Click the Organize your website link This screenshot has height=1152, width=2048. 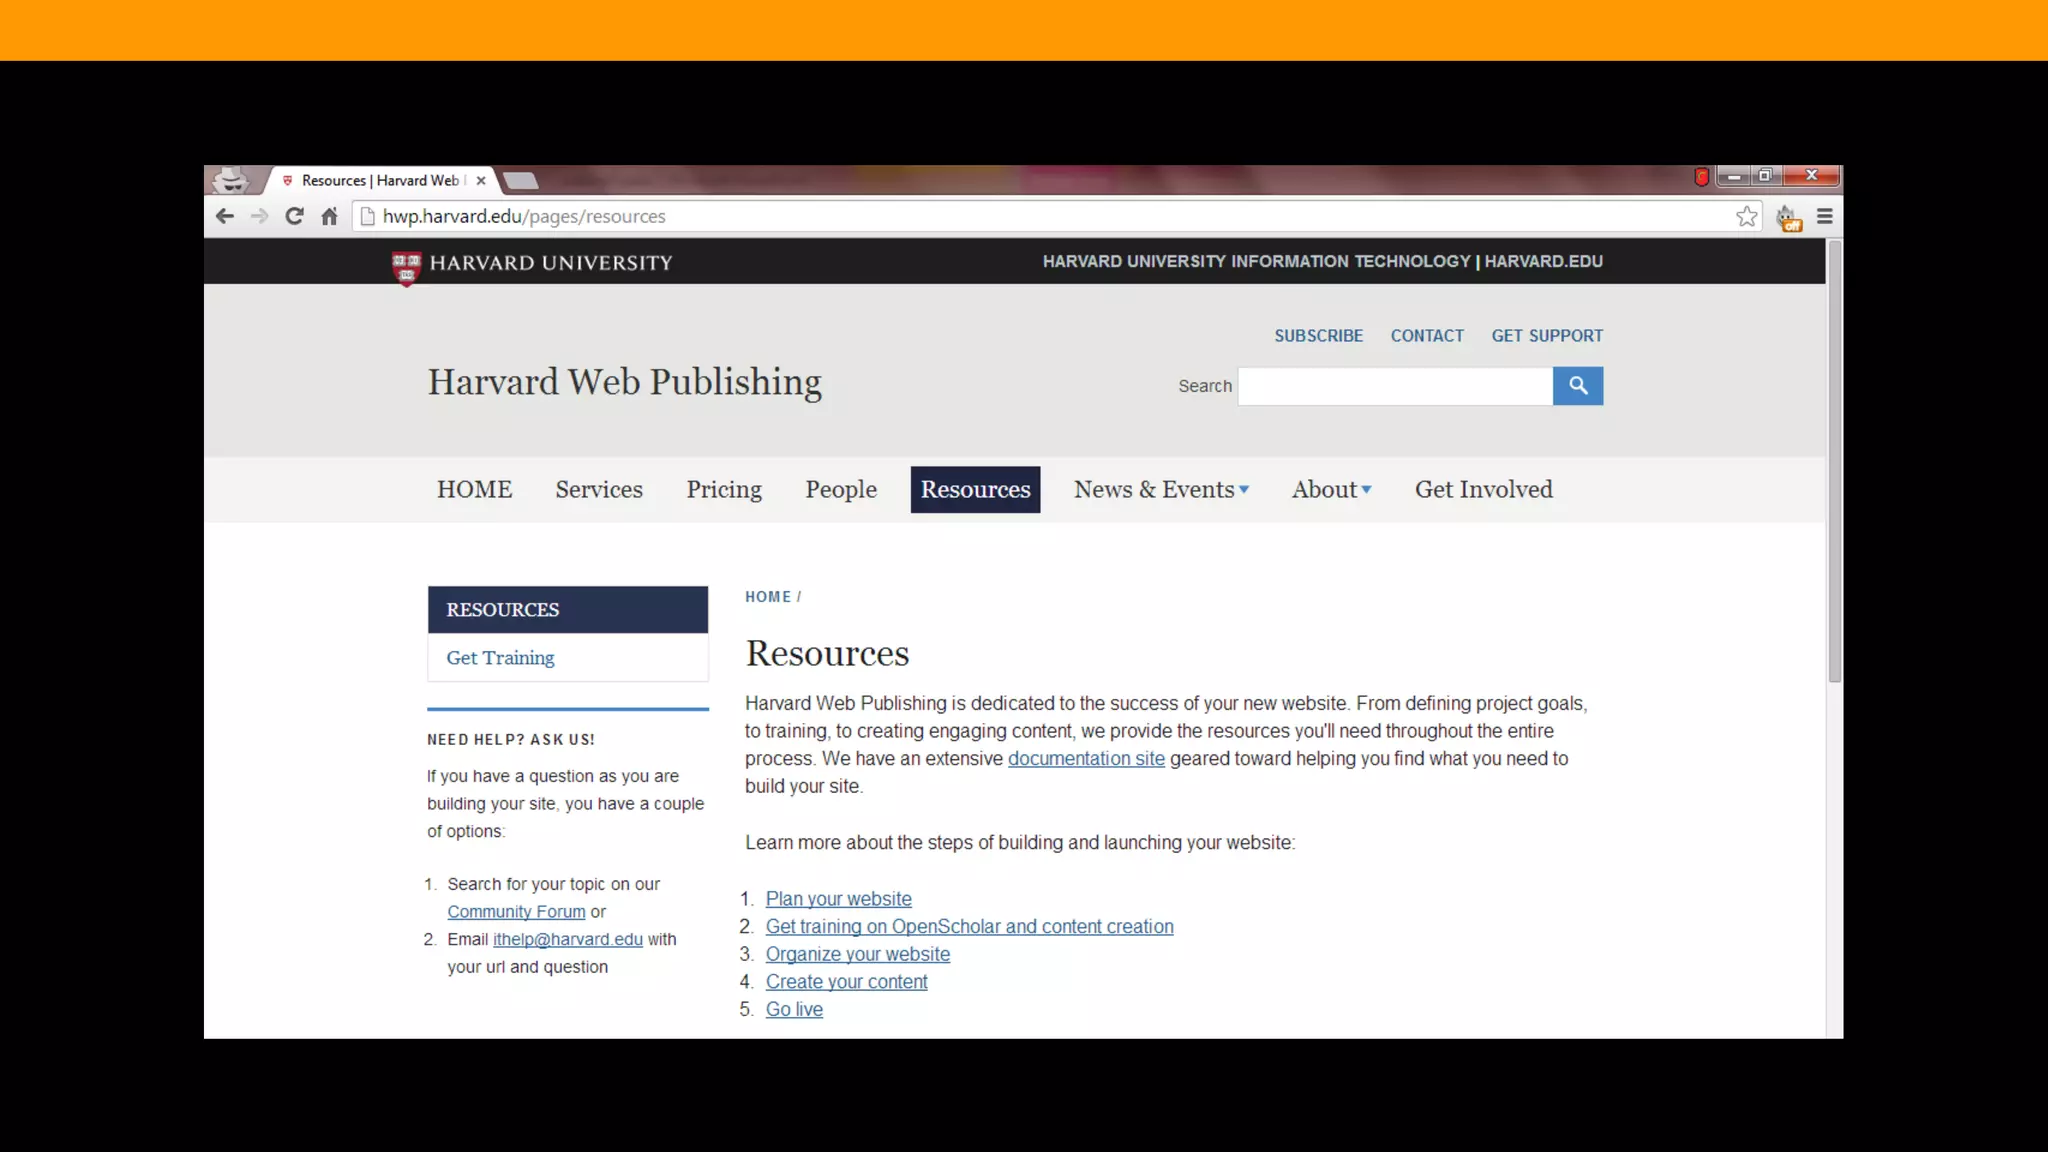(x=858, y=954)
